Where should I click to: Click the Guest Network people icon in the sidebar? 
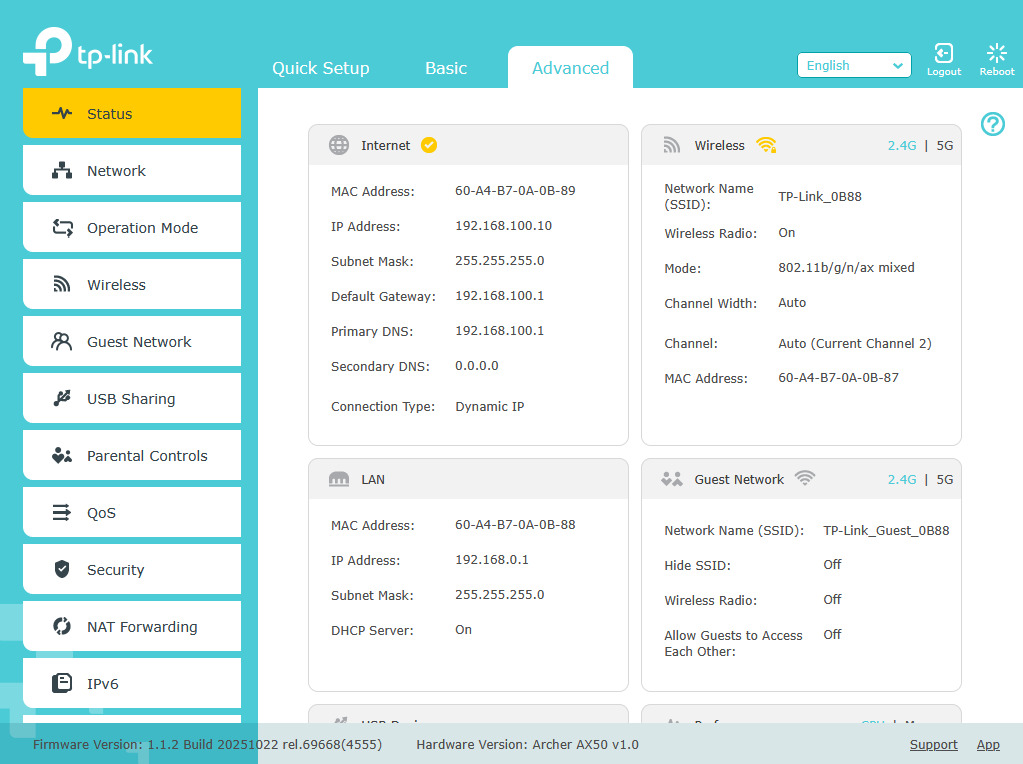click(x=61, y=341)
